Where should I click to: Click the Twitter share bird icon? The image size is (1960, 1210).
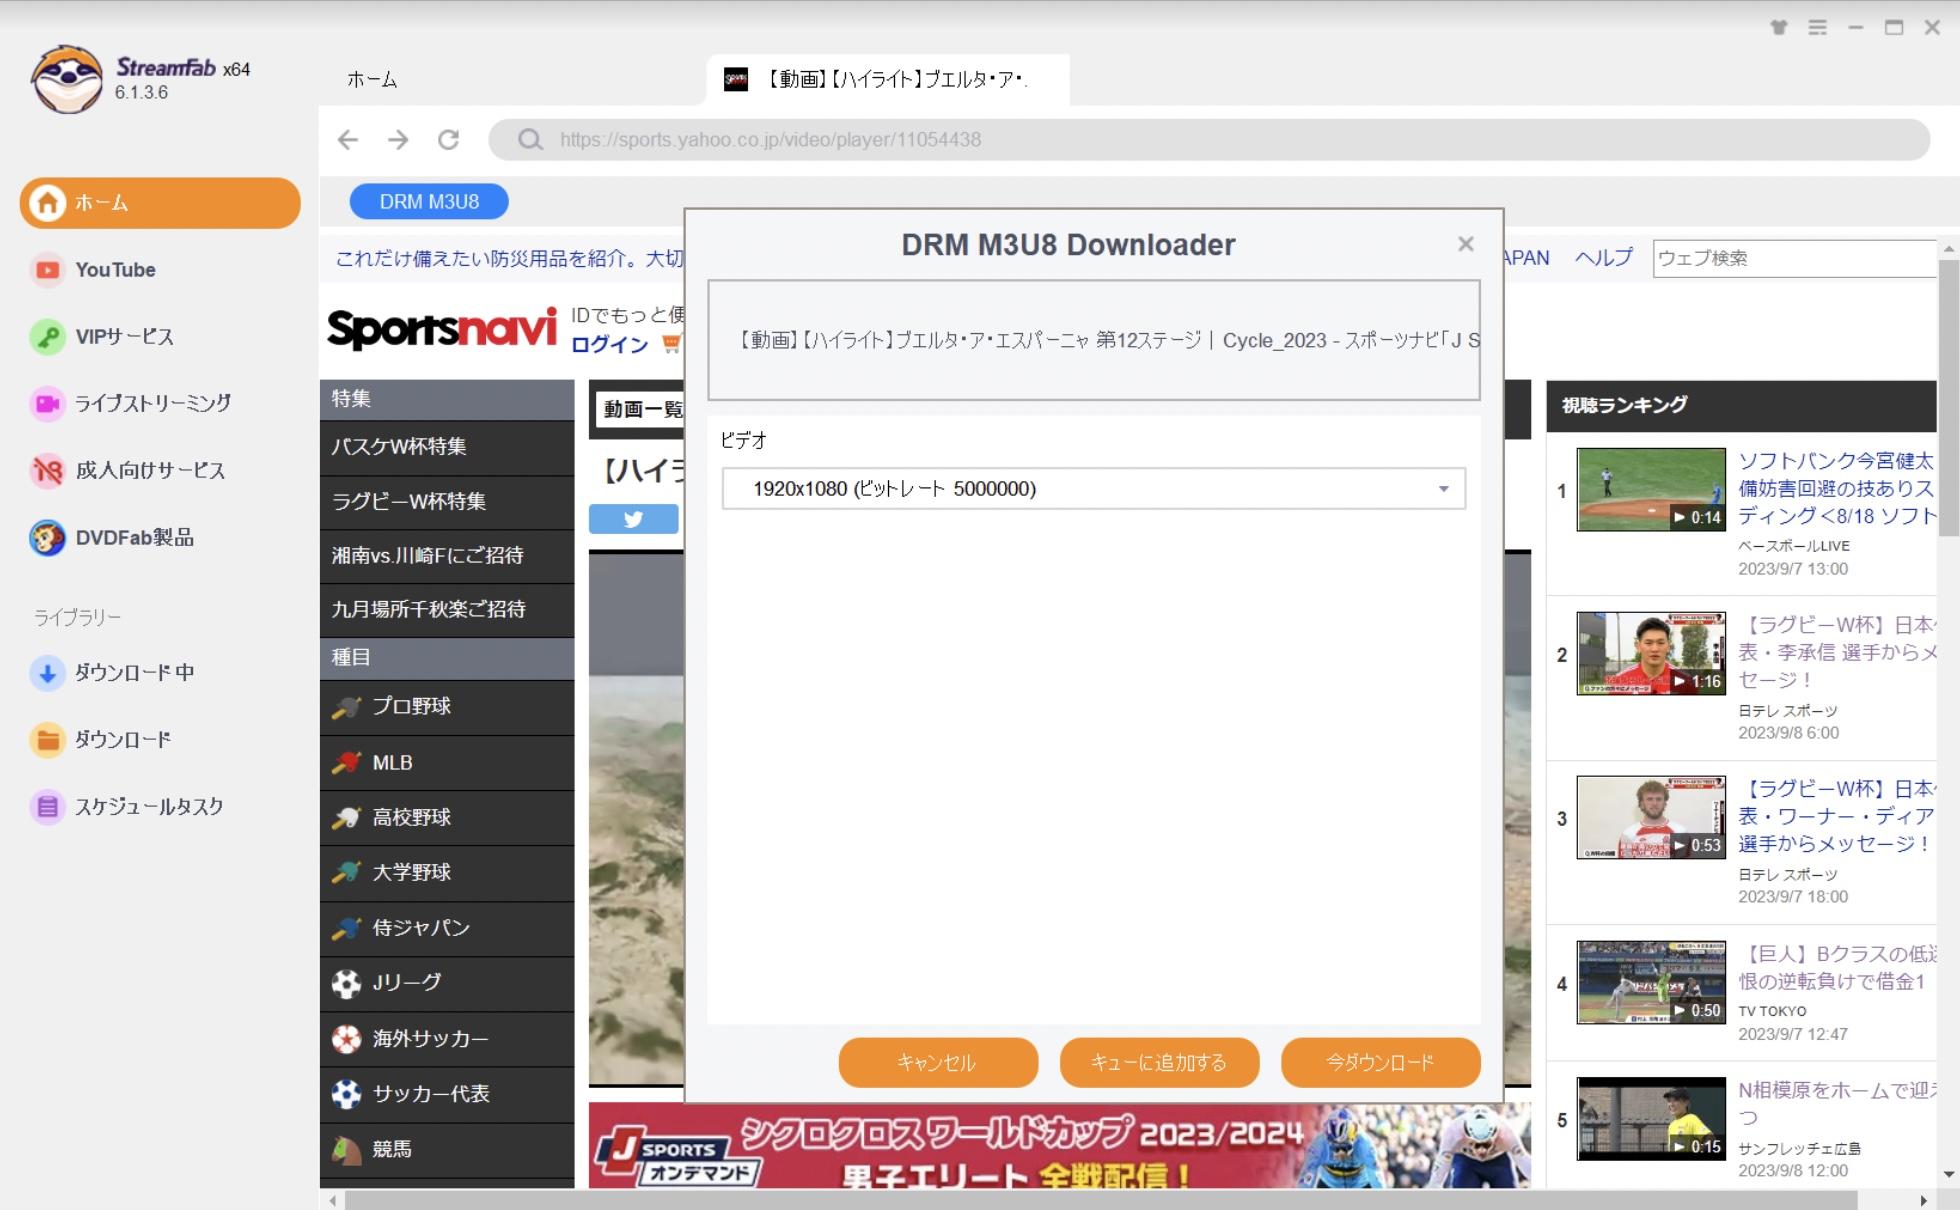633,519
